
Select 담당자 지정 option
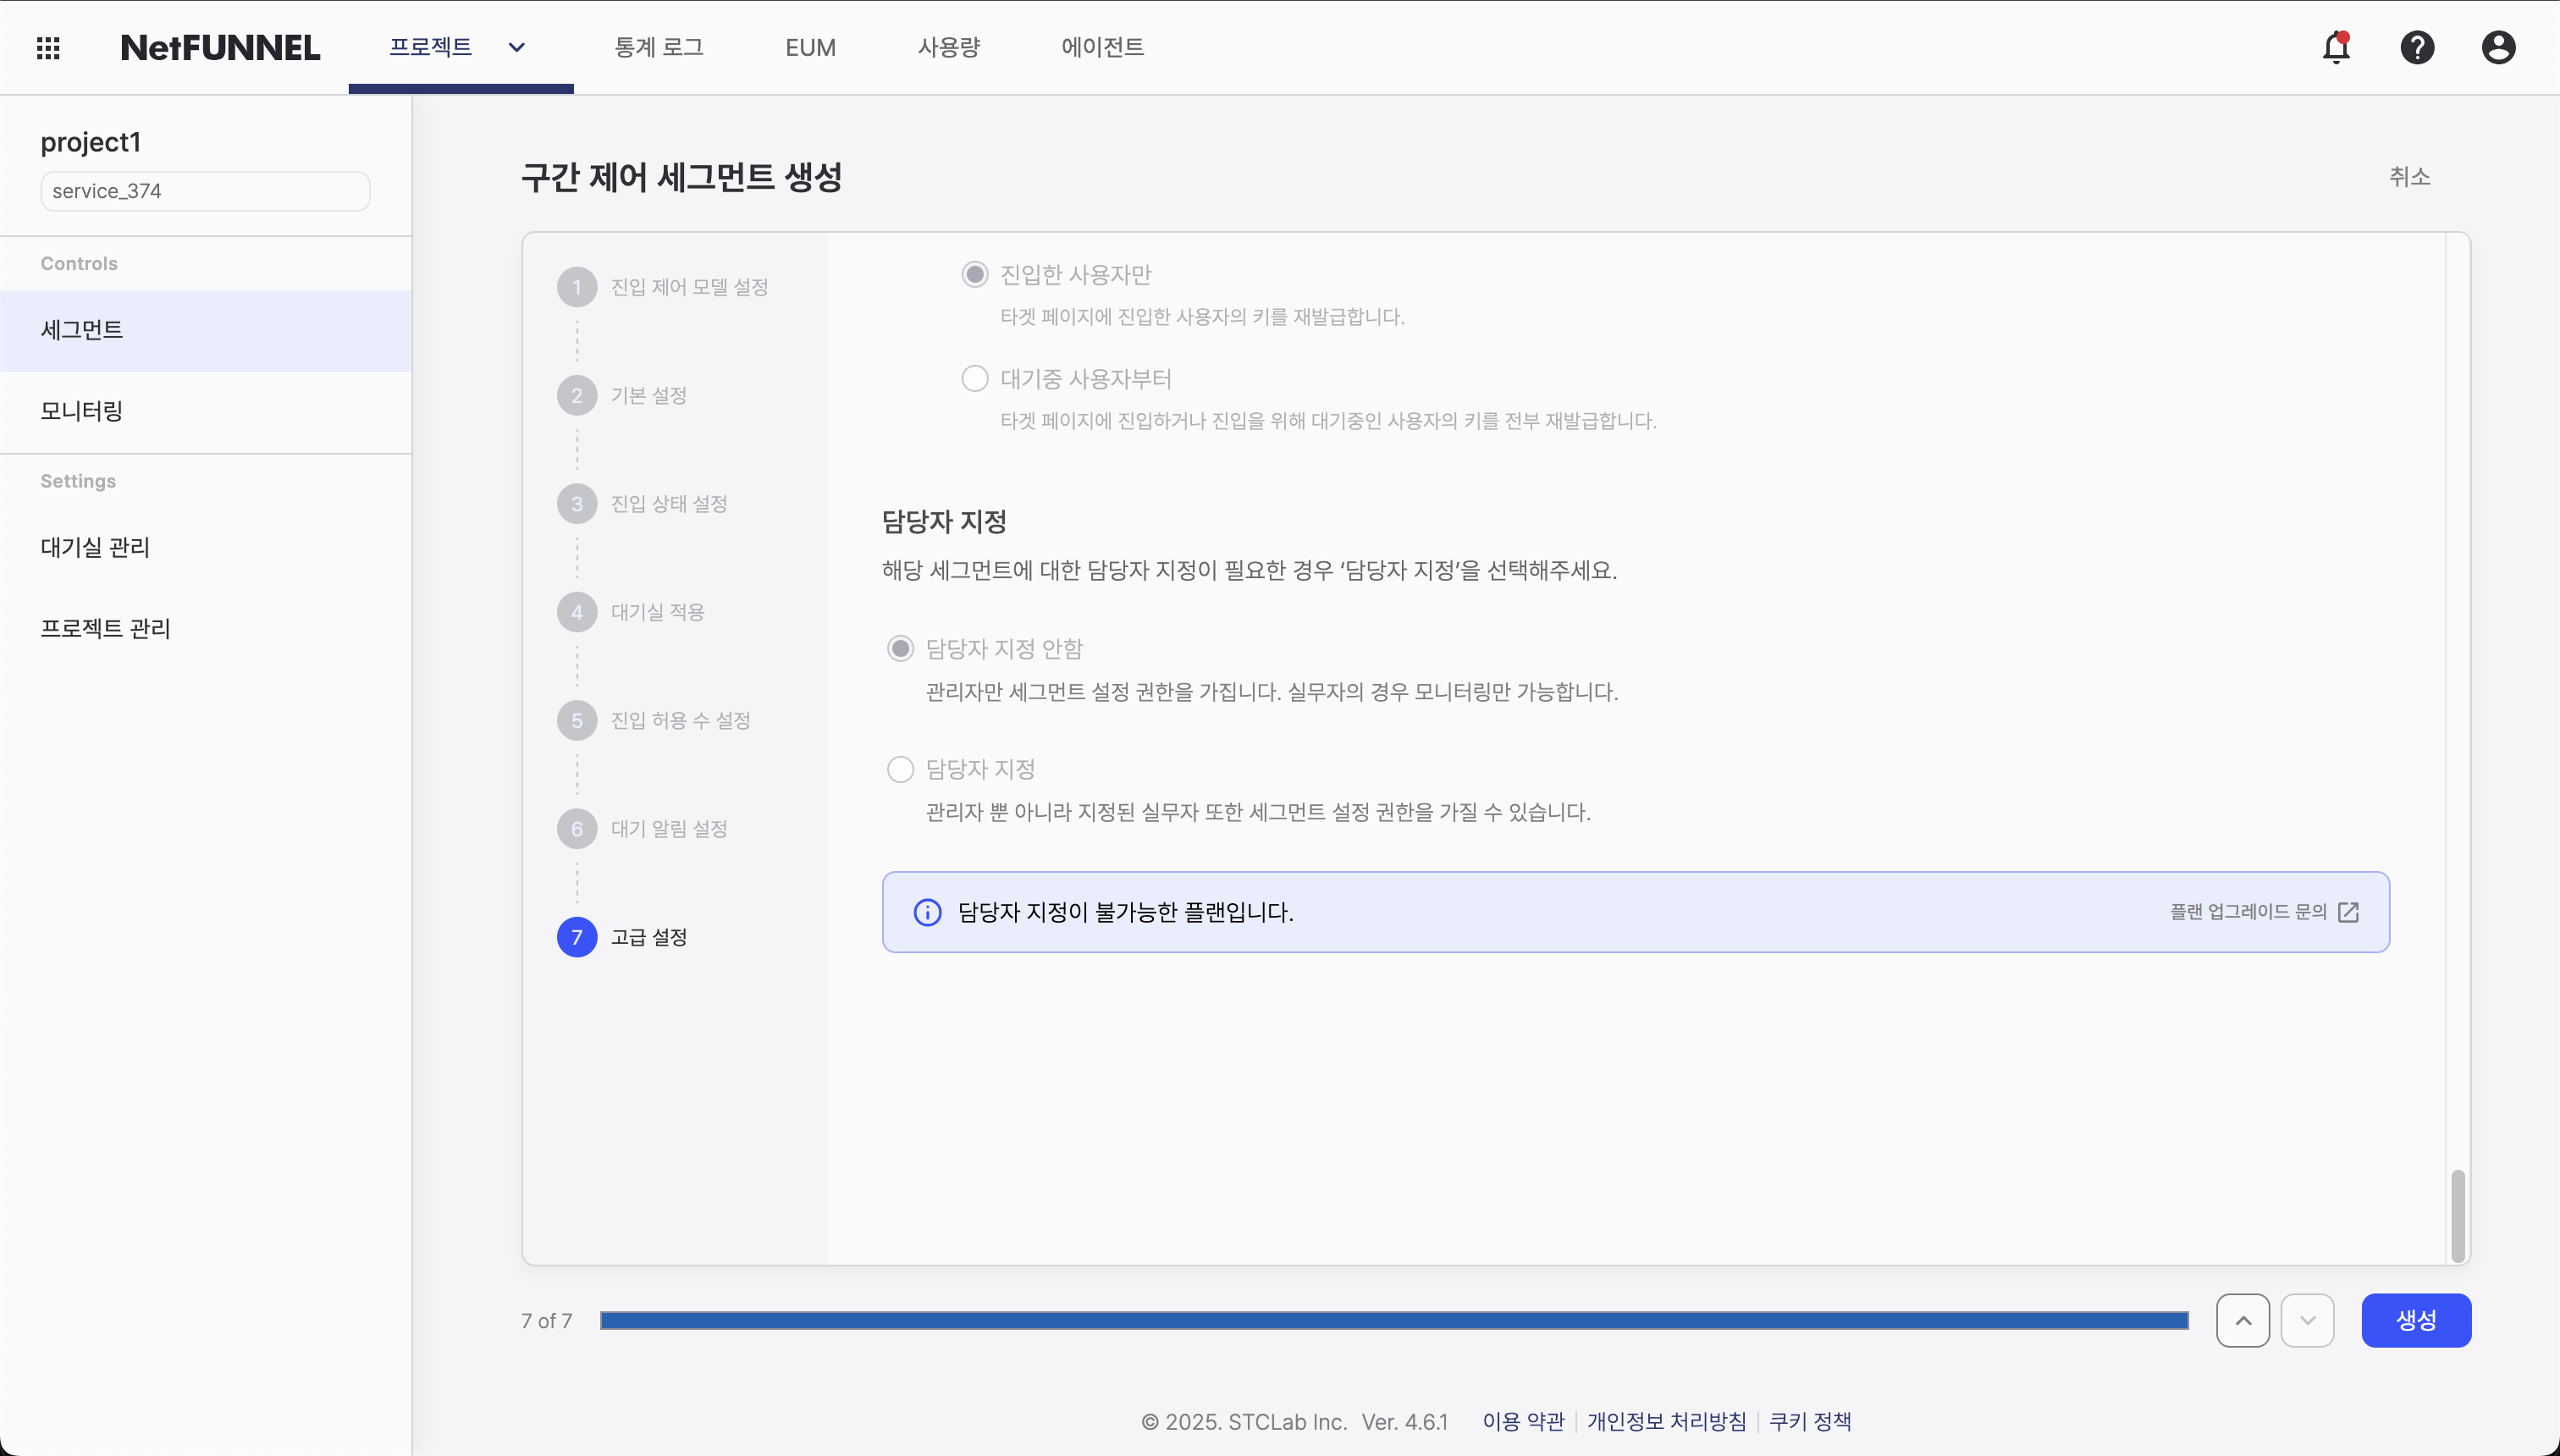coord(900,768)
